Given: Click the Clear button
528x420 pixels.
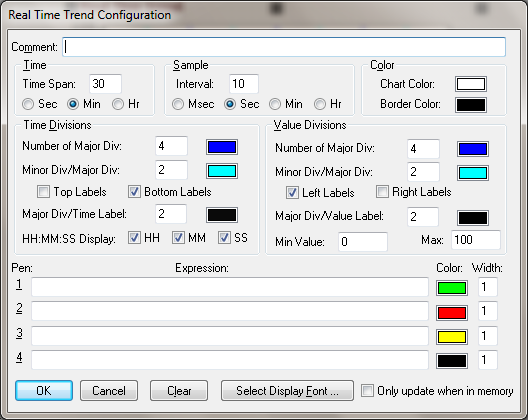Looking at the screenshot, I should pos(179,391).
